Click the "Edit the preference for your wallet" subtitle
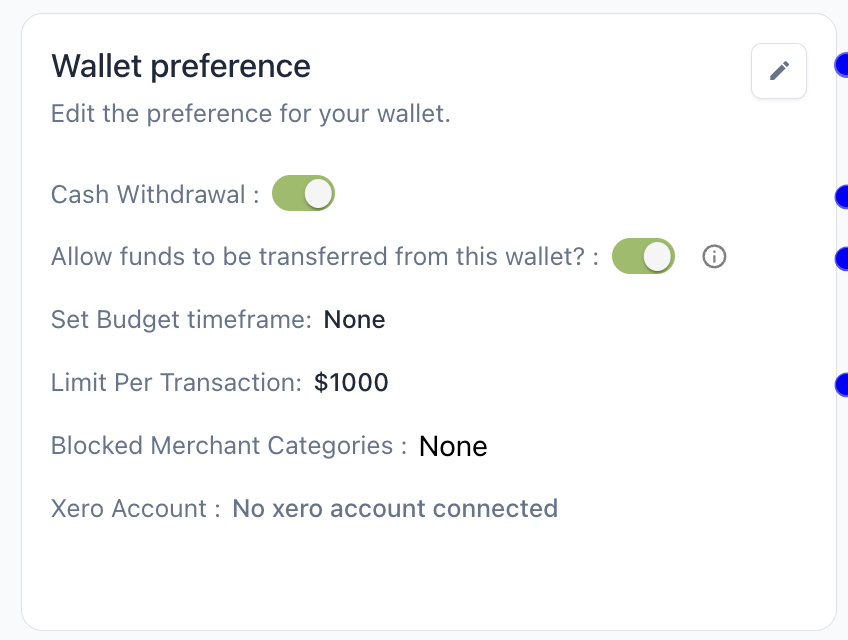This screenshot has height=640, width=848. (251, 114)
